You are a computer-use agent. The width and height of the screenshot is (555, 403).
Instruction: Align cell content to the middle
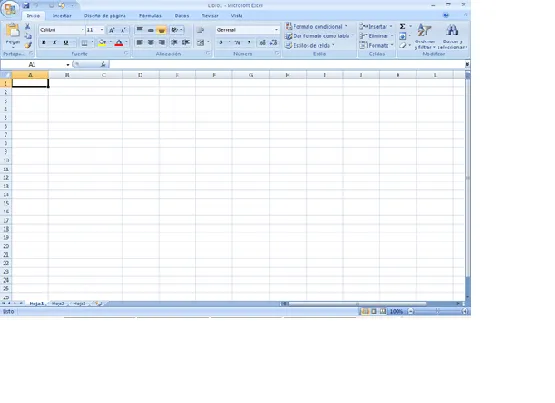tap(150, 30)
